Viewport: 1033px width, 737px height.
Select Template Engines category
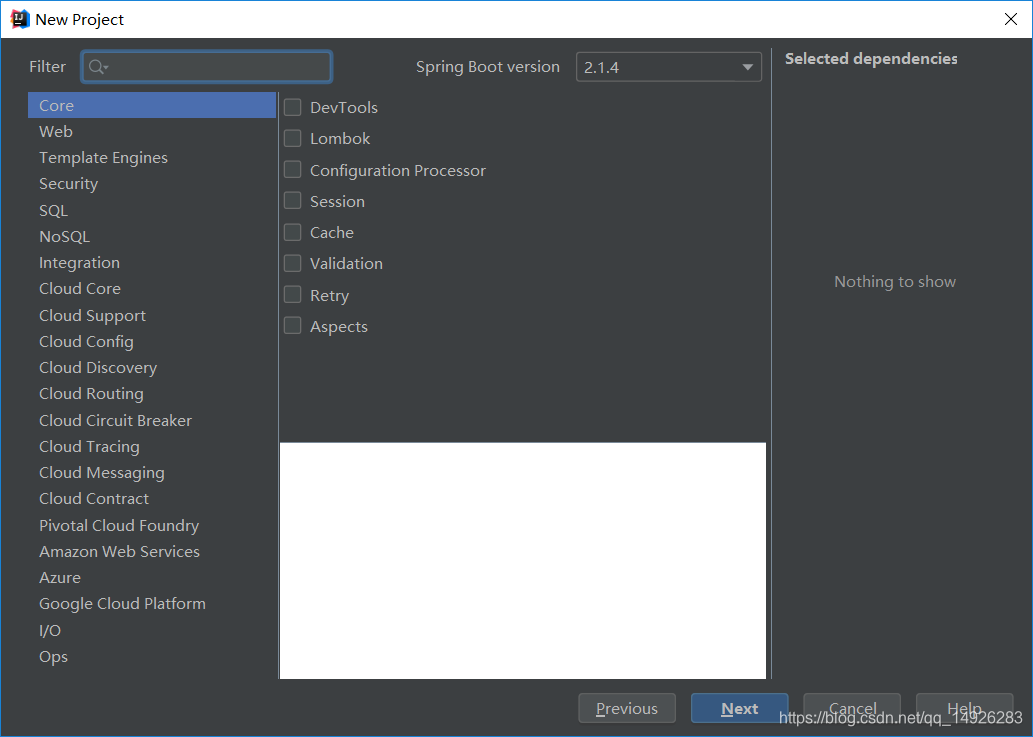152,158
